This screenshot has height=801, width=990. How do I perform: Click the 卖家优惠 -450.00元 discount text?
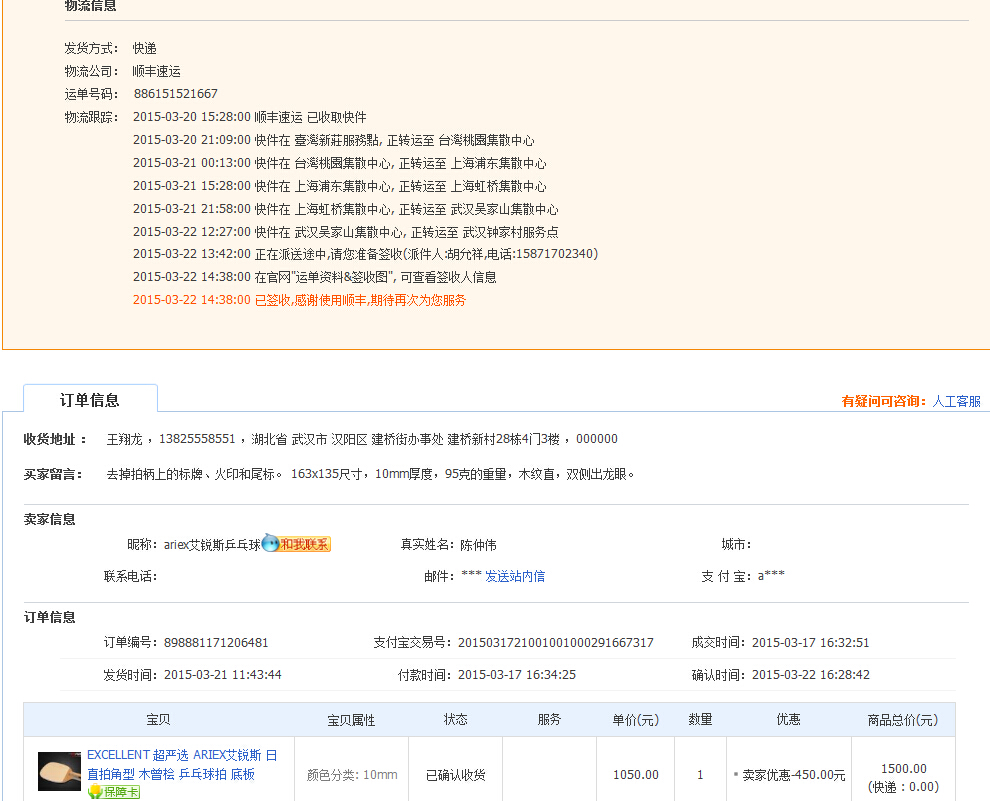coord(792,775)
